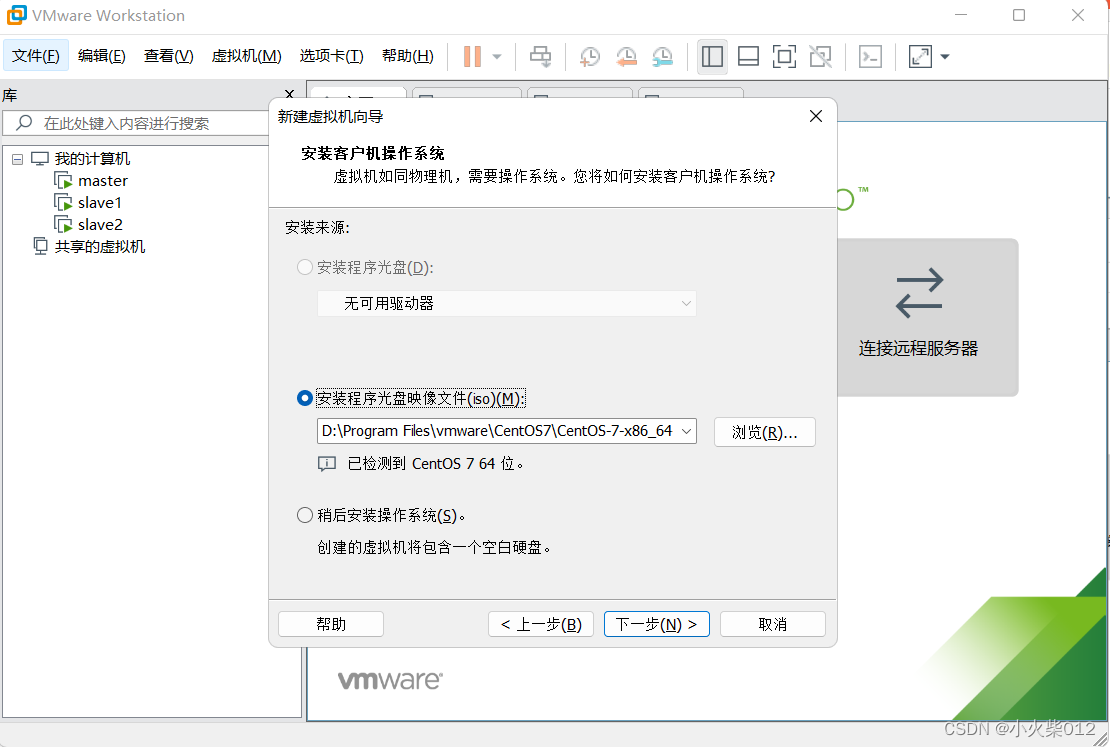Take a snapshot using the clock-plus icon

[x=589, y=57]
